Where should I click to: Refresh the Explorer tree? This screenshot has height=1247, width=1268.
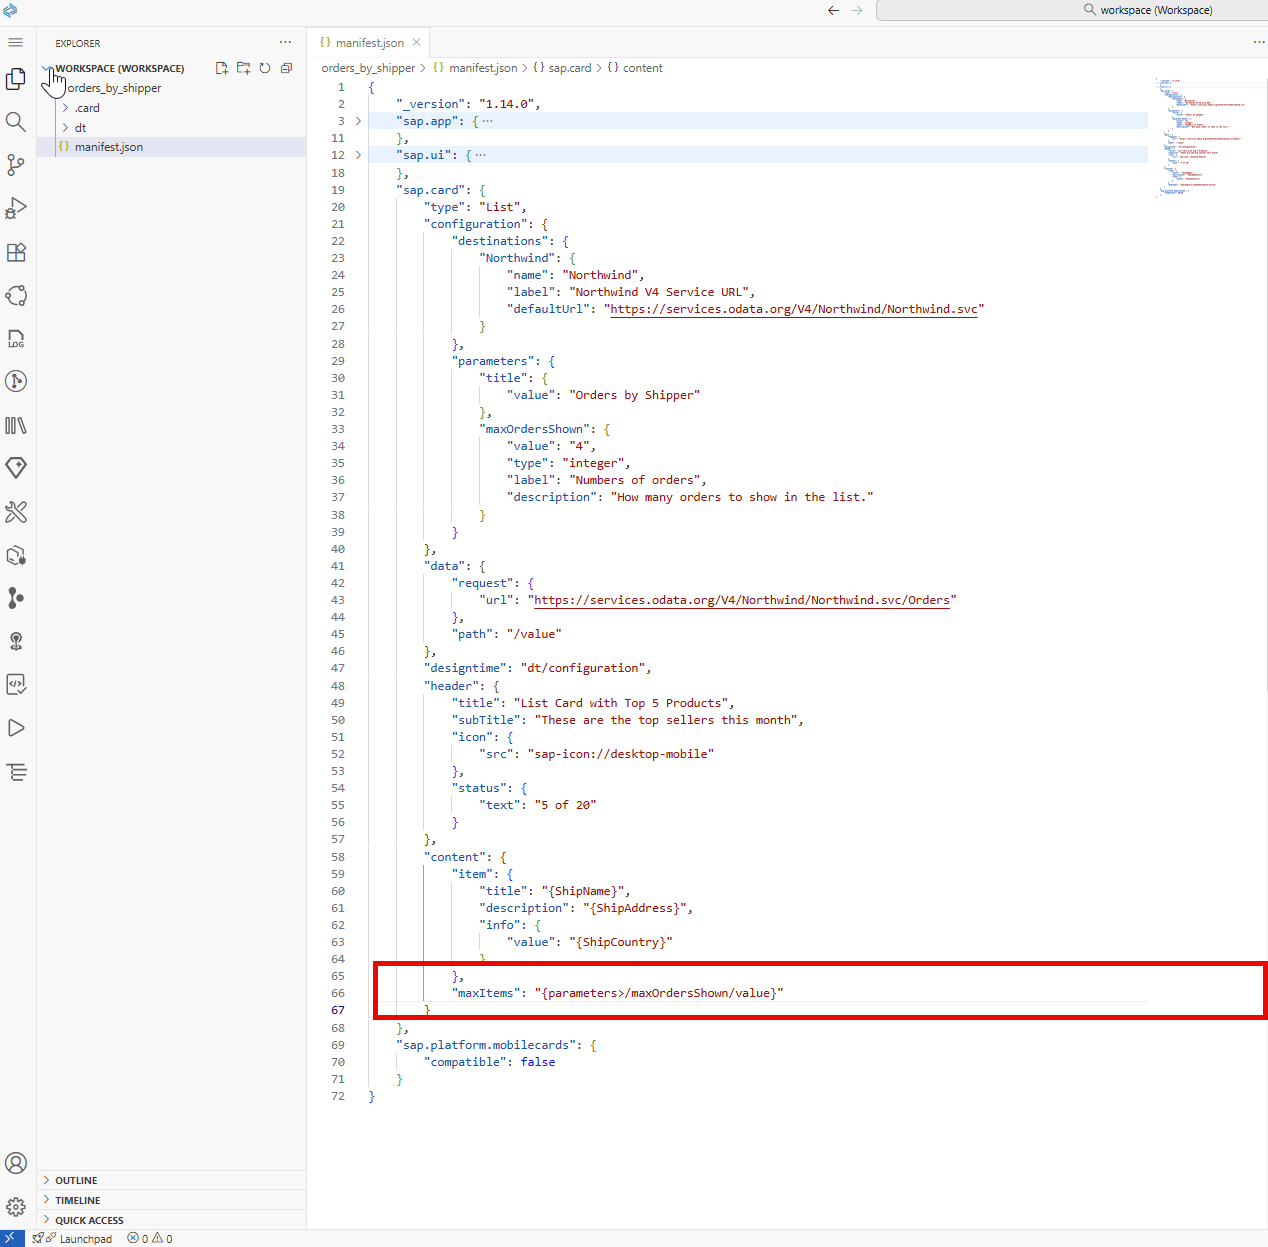tap(265, 68)
